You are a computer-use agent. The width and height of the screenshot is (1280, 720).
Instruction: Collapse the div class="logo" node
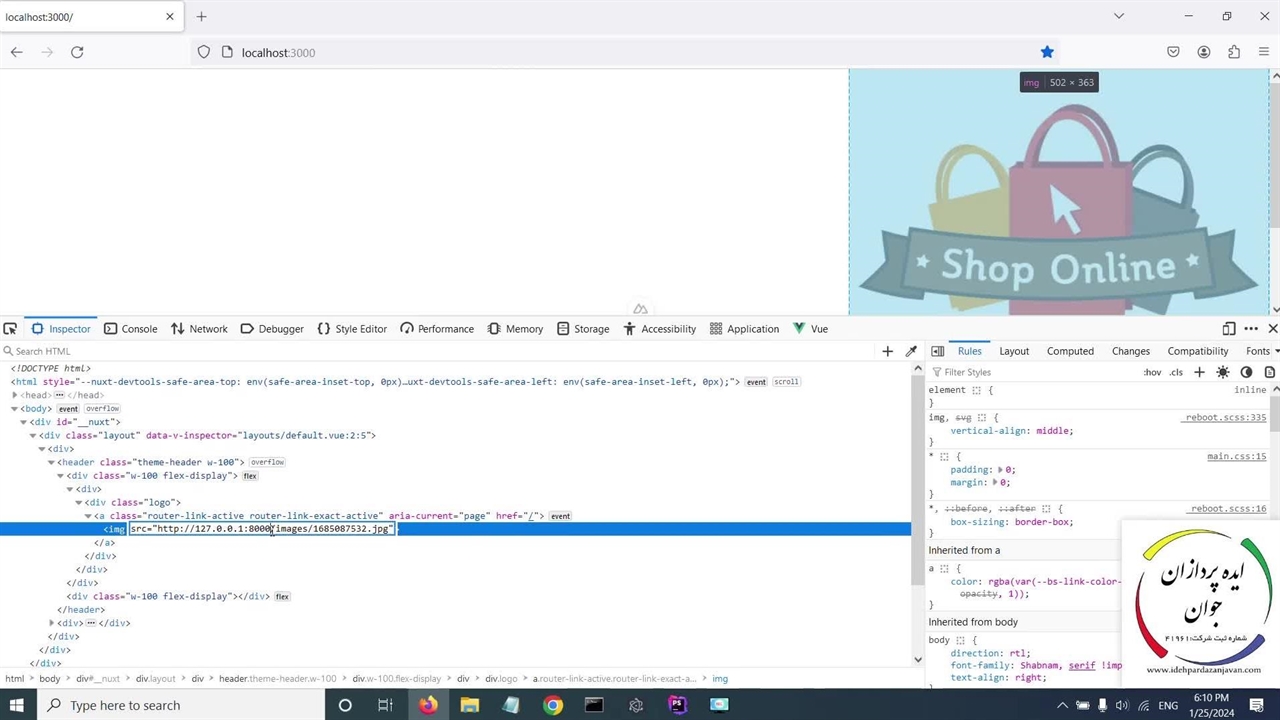pyautogui.click(x=79, y=503)
